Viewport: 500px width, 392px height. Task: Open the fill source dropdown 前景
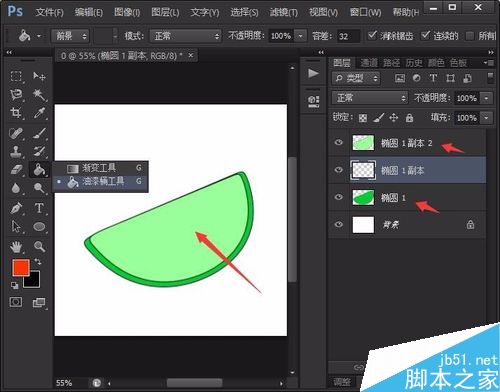(70, 36)
